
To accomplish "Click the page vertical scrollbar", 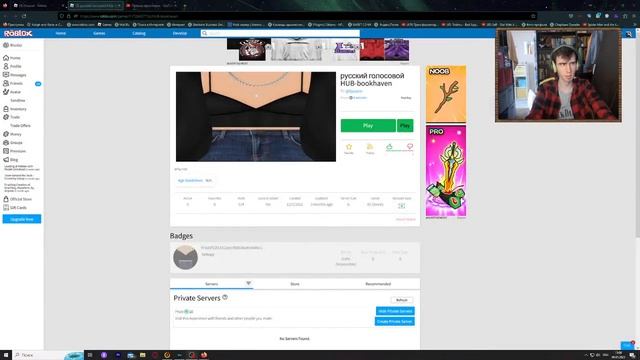I will click(638, 135).
